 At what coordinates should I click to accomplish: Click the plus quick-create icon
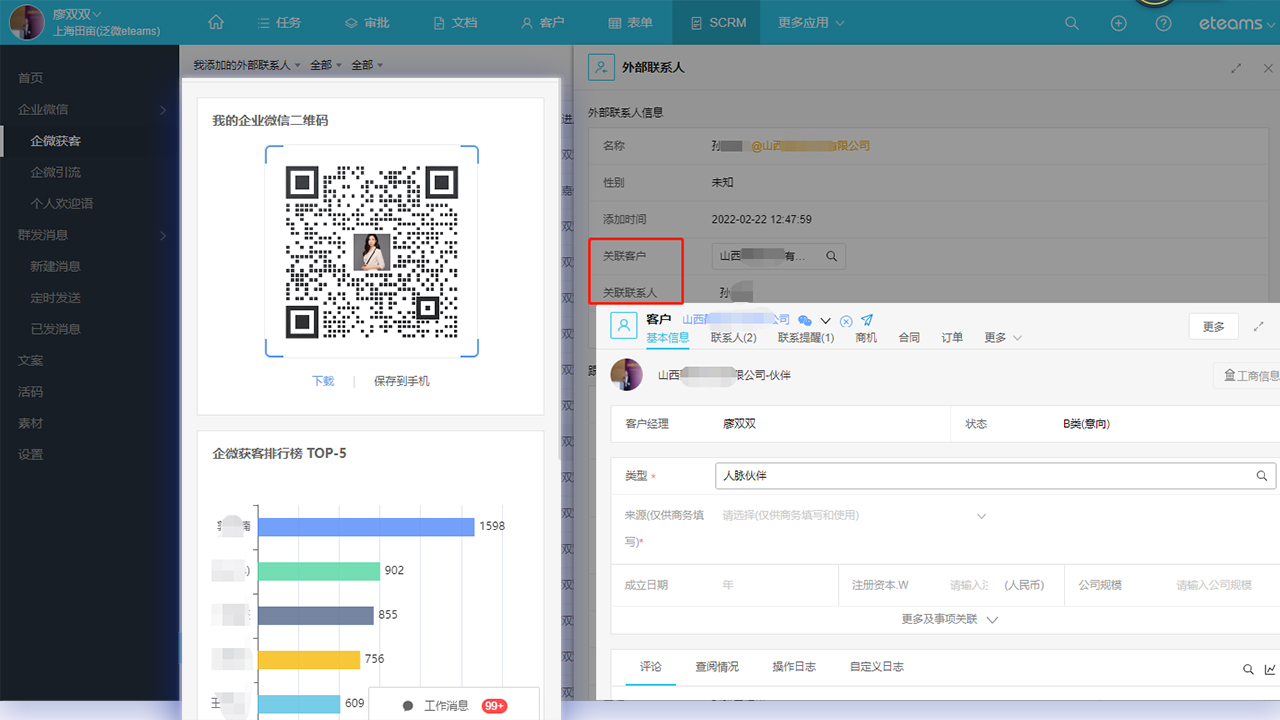click(1118, 22)
